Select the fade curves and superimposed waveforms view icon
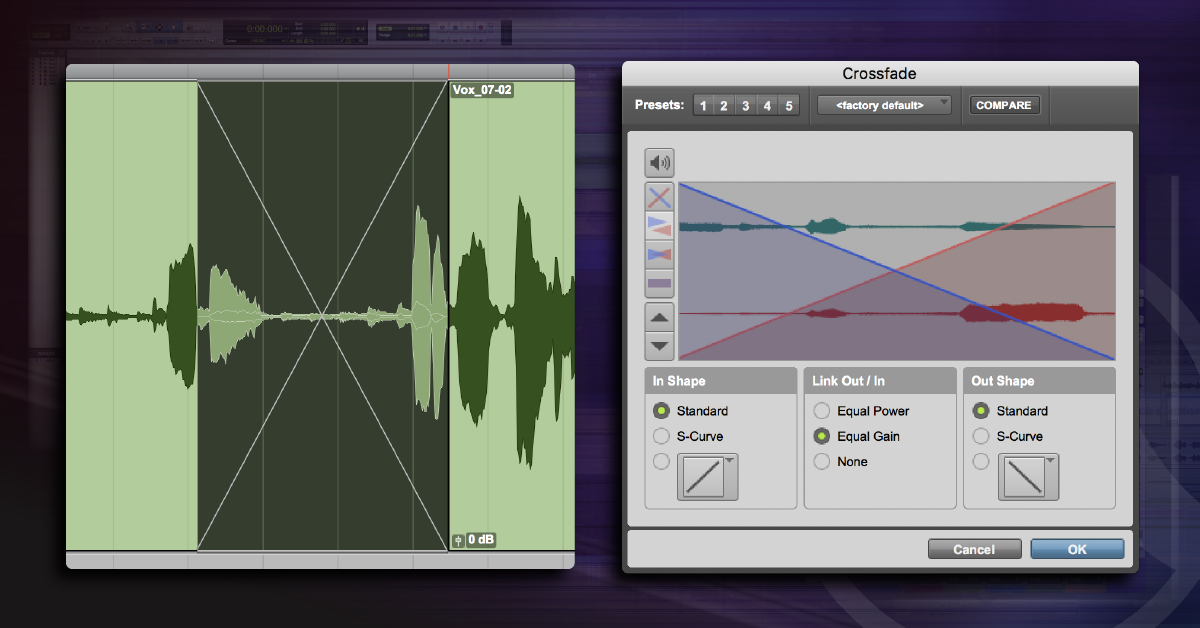 pos(660,255)
